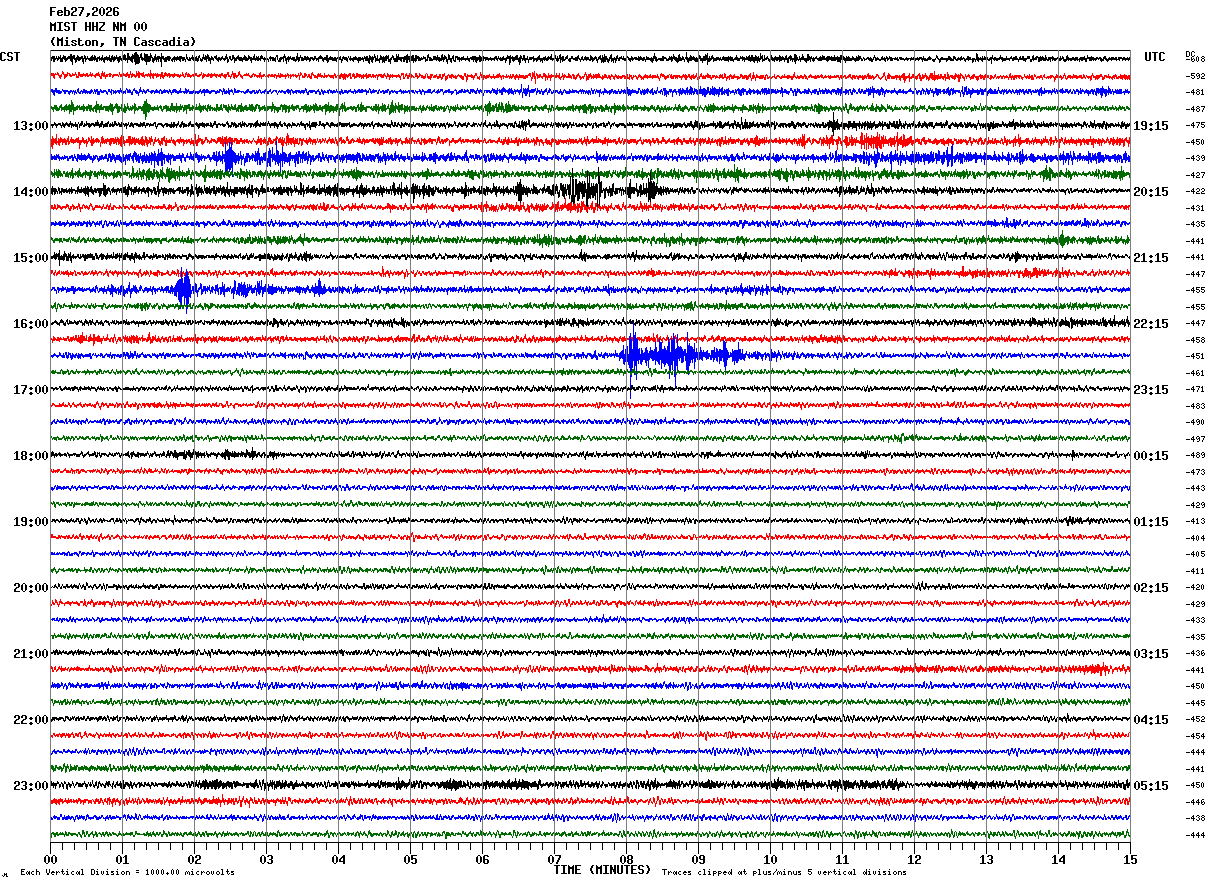1210x886 pixels.
Task: Select the 16:00 CST row label
Action: click(31, 324)
